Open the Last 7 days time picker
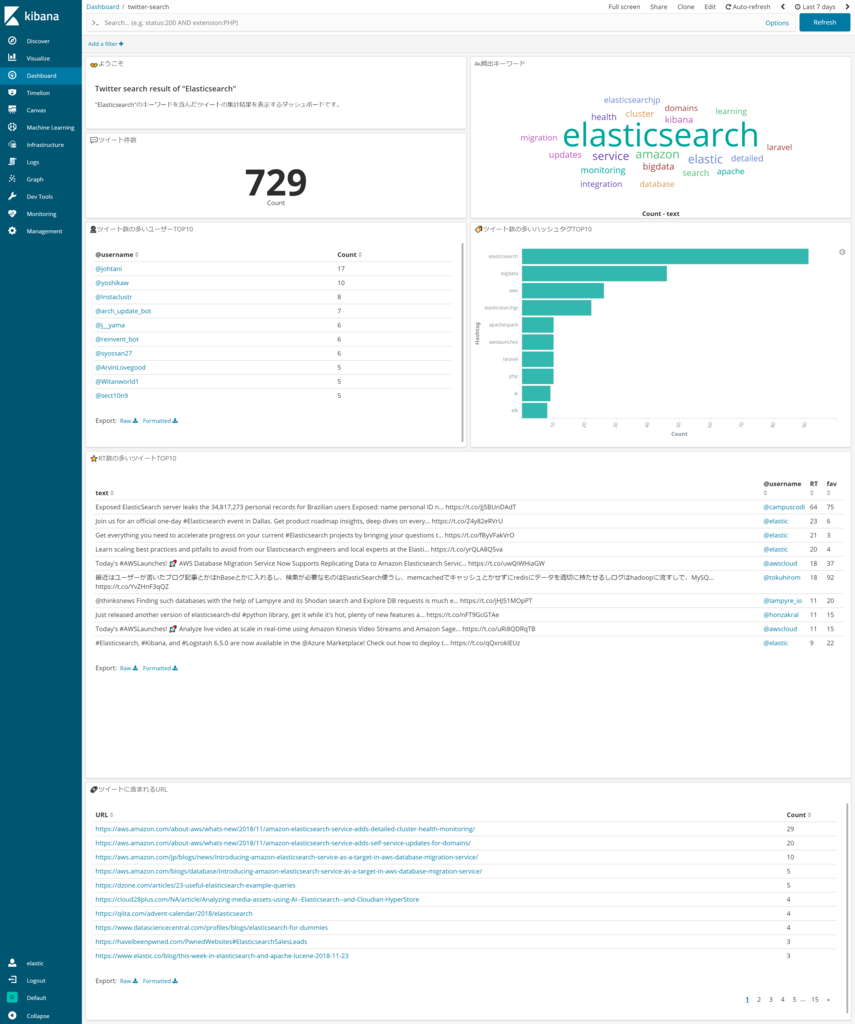This screenshot has height=1024, width=855. (x=815, y=7)
